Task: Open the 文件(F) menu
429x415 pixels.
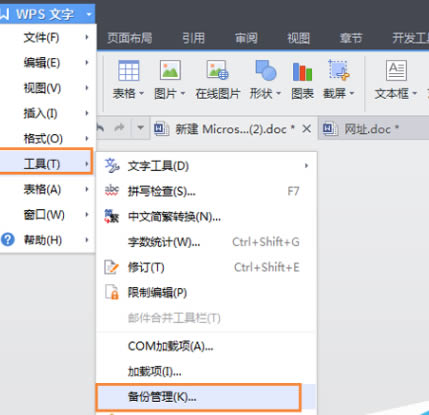Action: tap(48, 37)
